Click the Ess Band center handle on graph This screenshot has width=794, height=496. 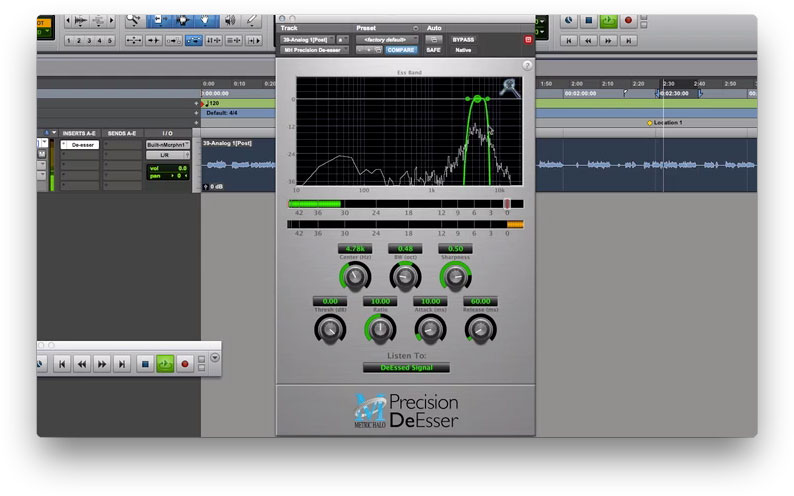coord(477,99)
